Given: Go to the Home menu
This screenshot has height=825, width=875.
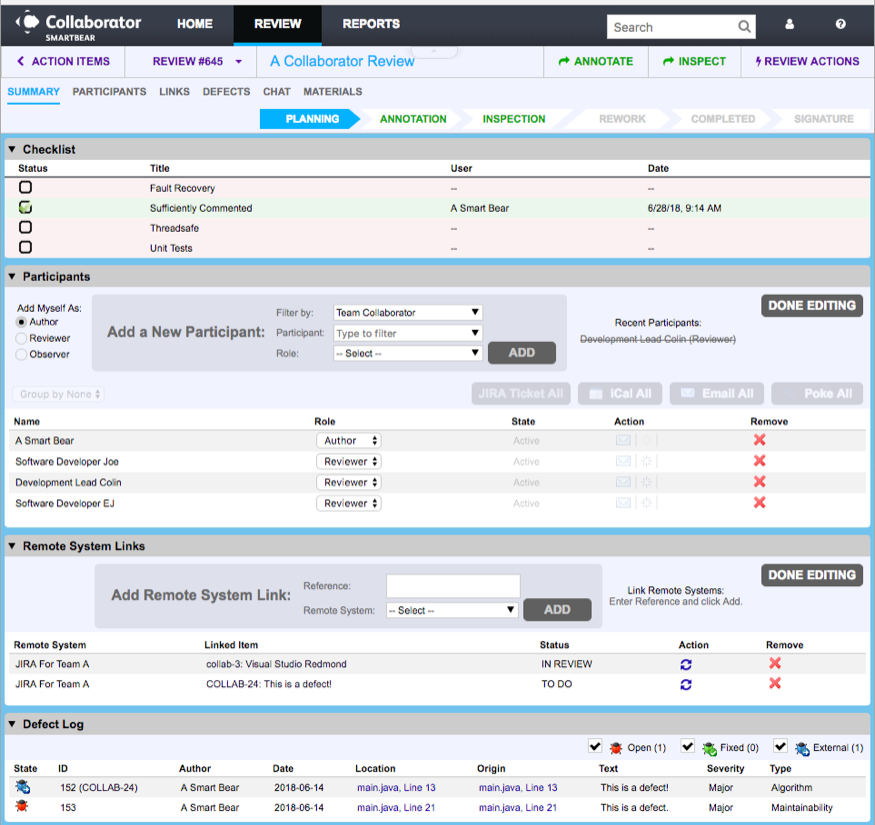Looking at the screenshot, I should pyautogui.click(x=195, y=24).
